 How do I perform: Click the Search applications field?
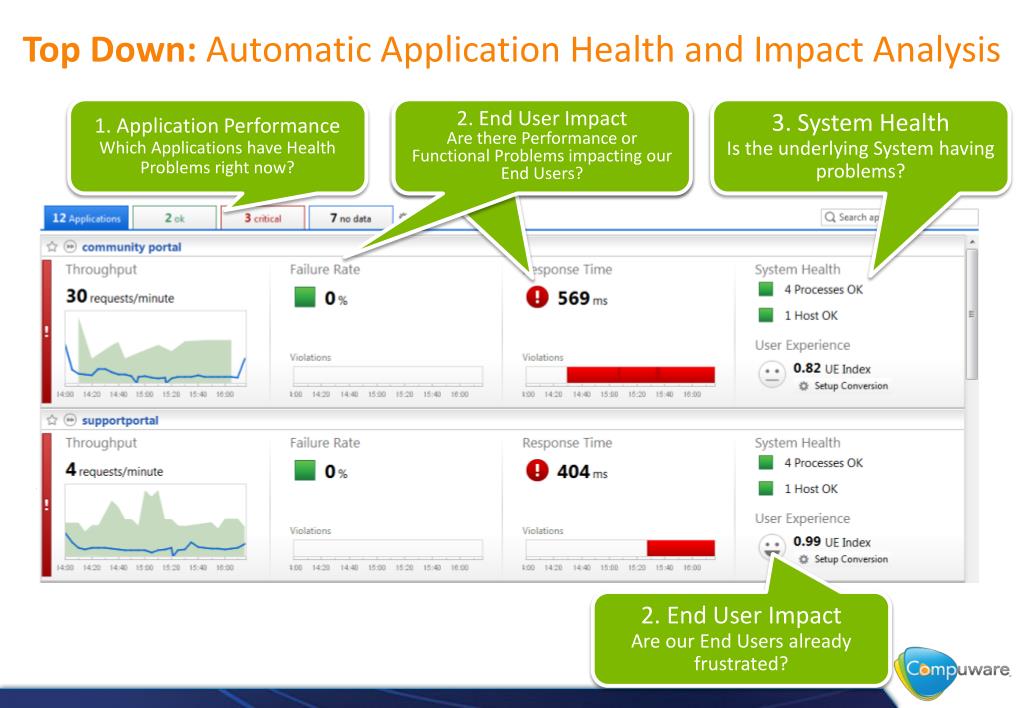pyautogui.click(x=899, y=217)
